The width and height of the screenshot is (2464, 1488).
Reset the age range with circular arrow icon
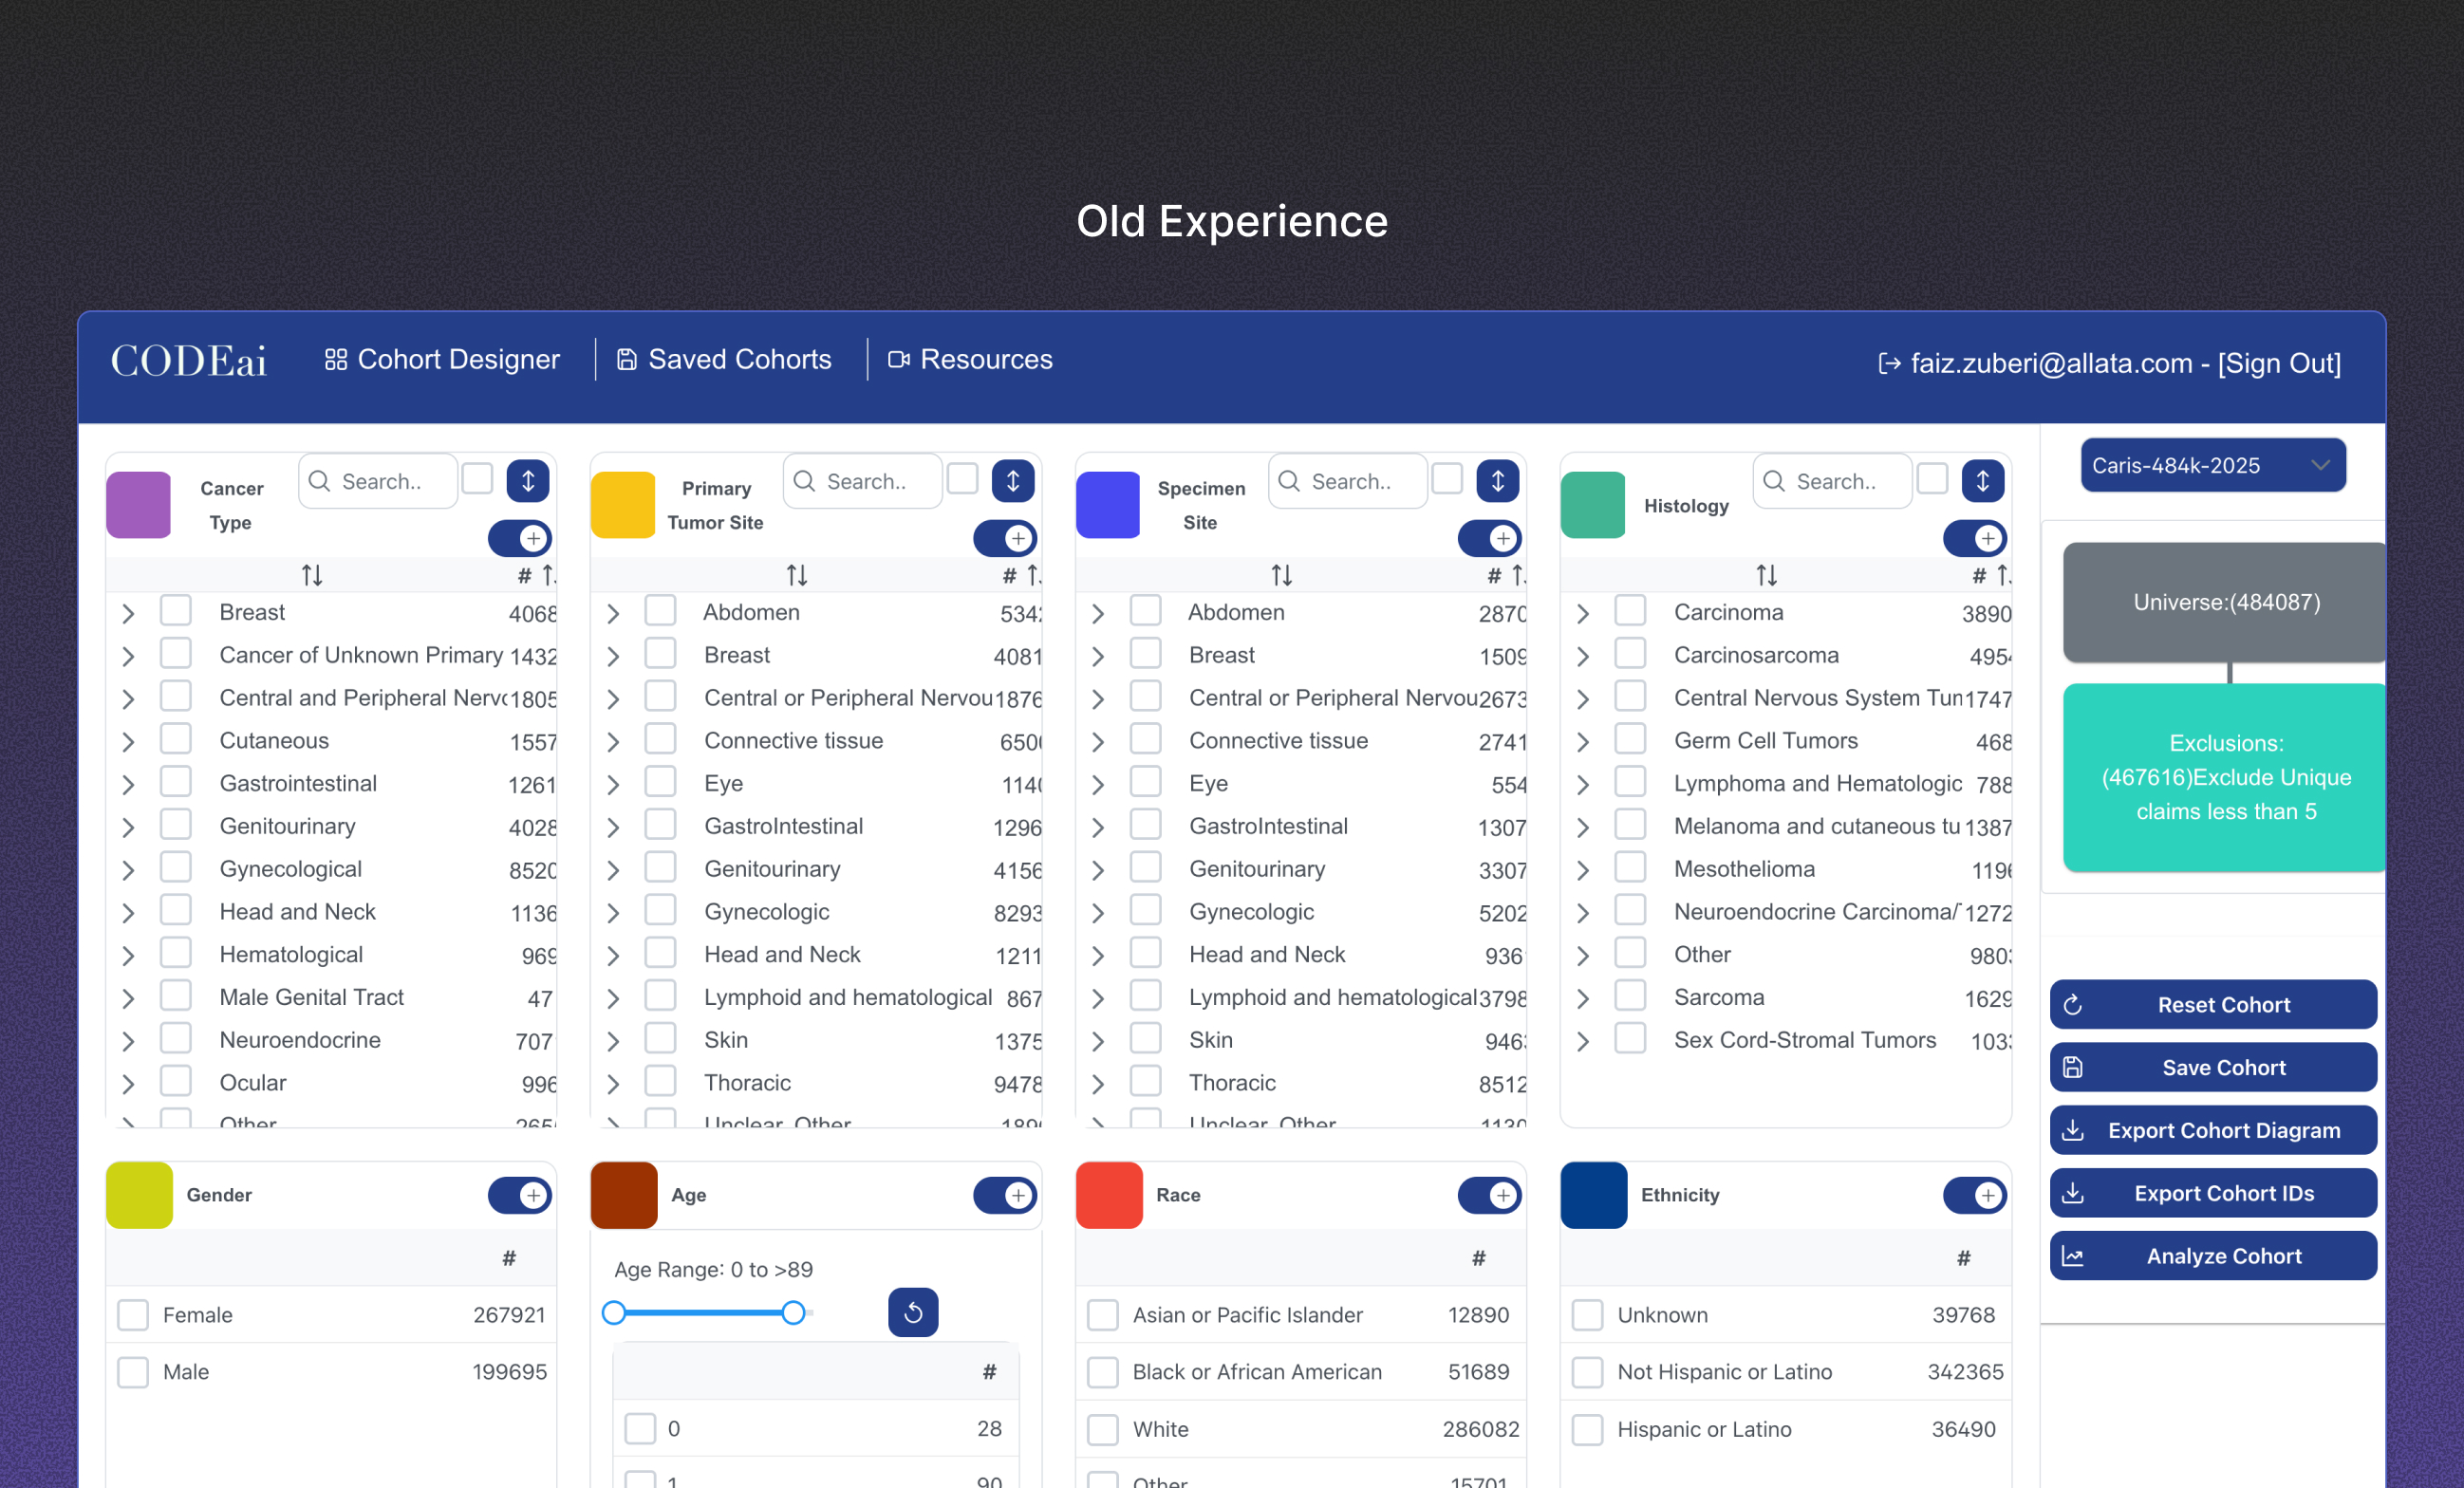[x=913, y=1312]
